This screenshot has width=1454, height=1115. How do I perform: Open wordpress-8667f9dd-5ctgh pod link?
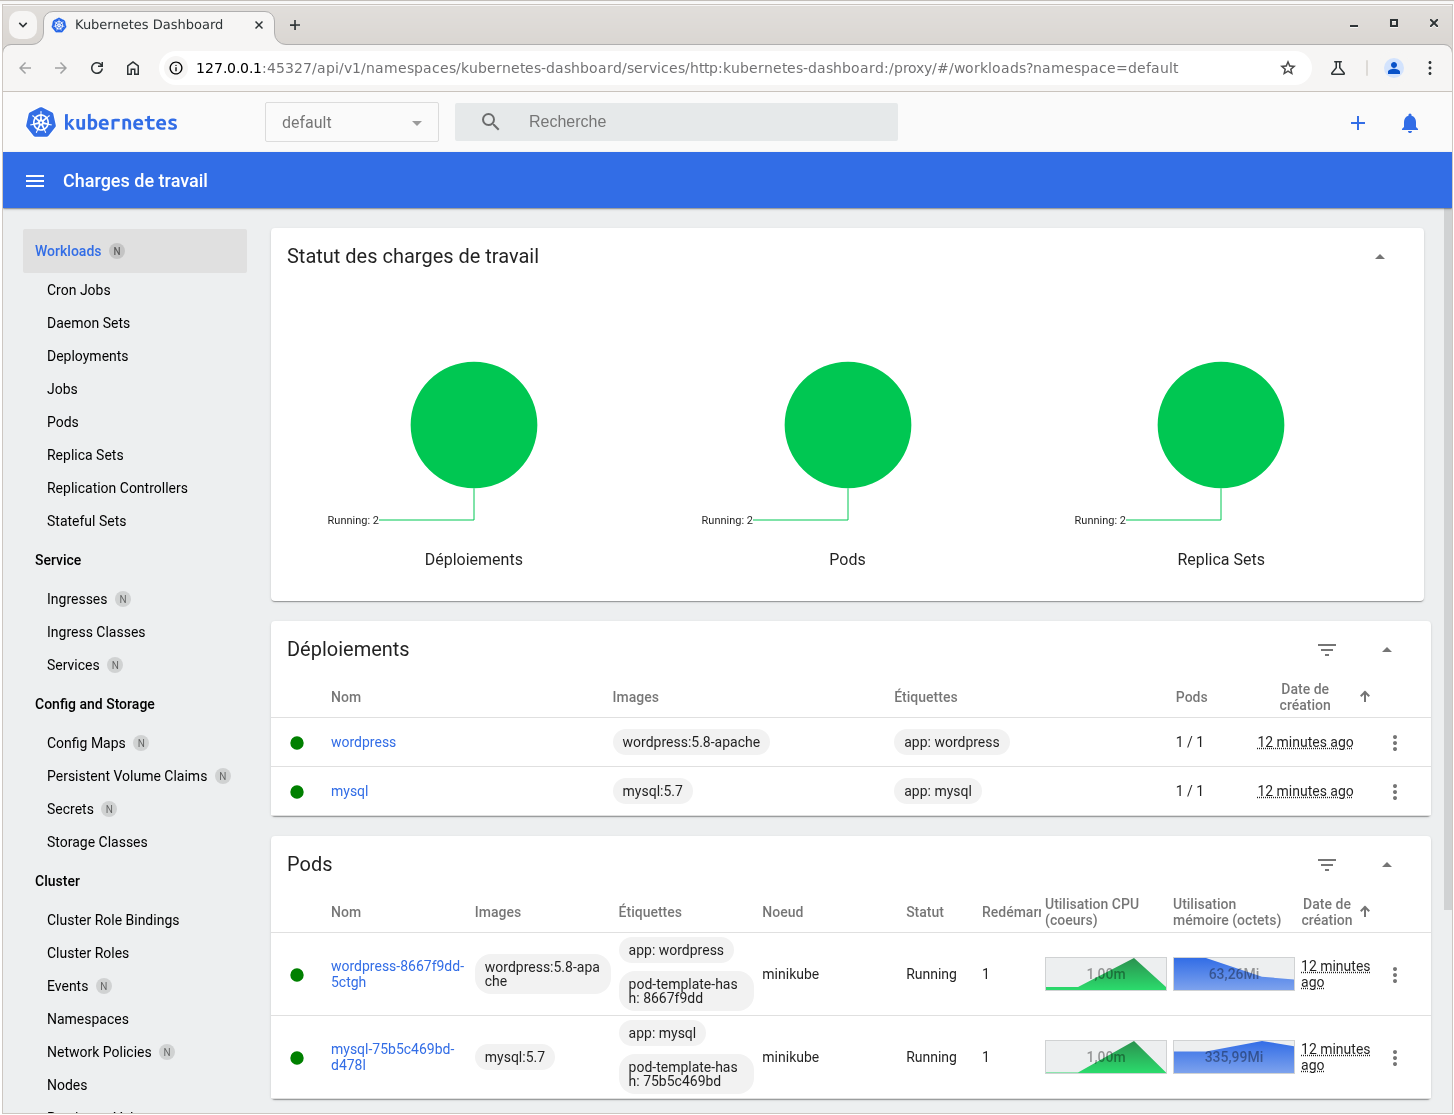click(397, 974)
